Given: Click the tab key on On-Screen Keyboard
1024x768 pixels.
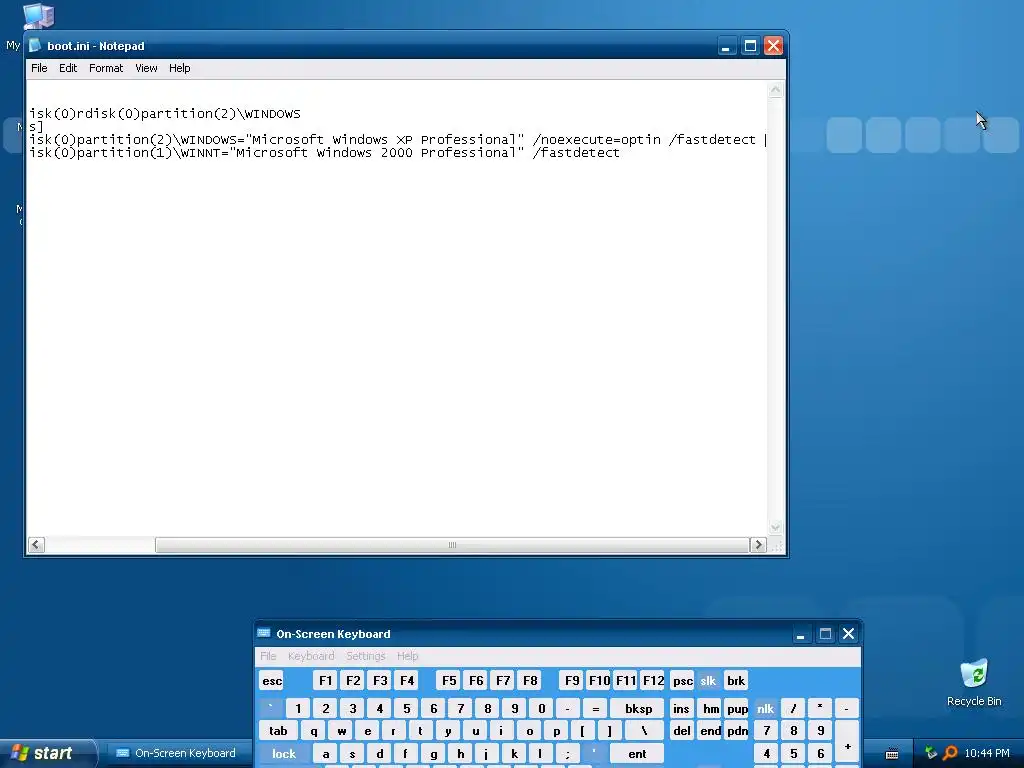Looking at the screenshot, I should point(278,731).
